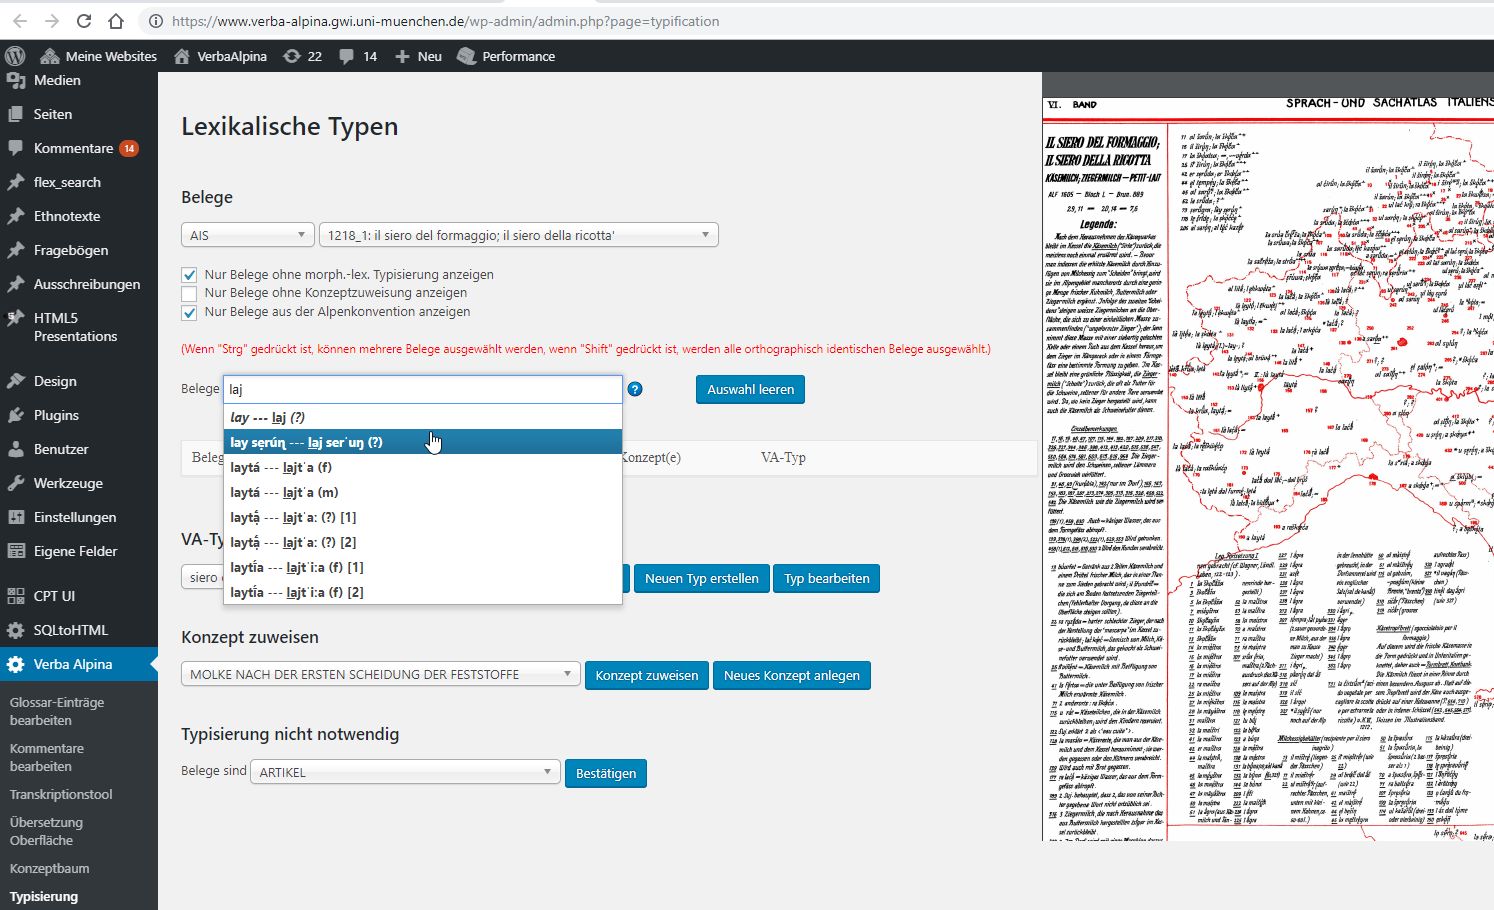Open the updates icon showing 22
The image size is (1494, 910).
[x=292, y=56]
